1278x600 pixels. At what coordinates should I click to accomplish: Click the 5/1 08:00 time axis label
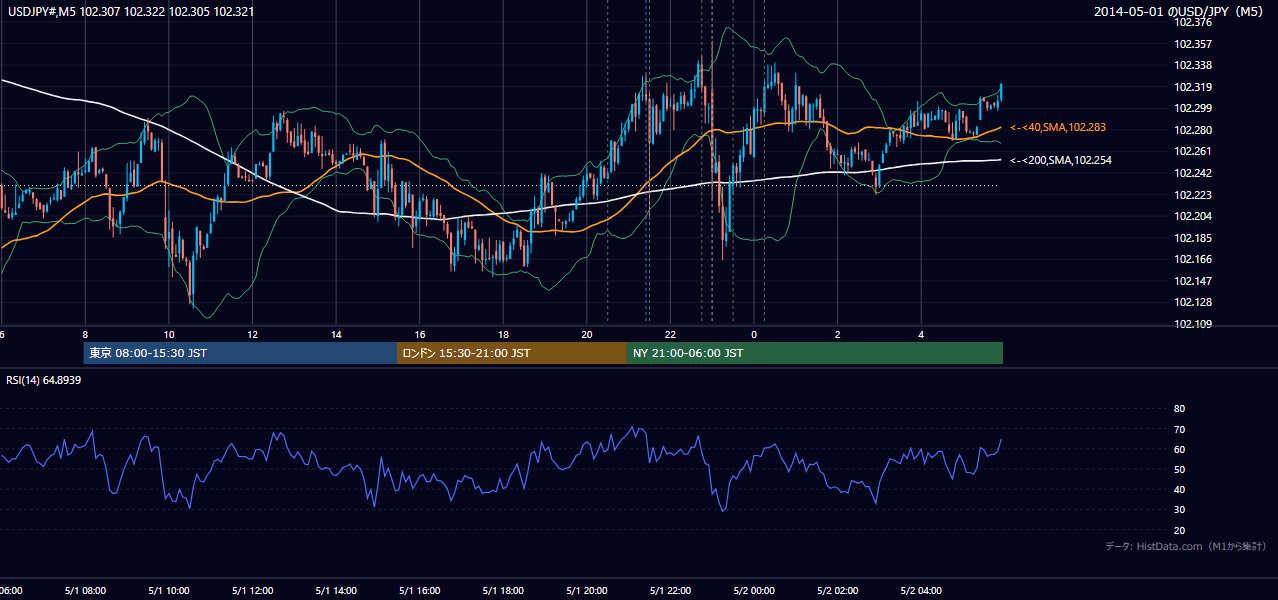point(84,591)
